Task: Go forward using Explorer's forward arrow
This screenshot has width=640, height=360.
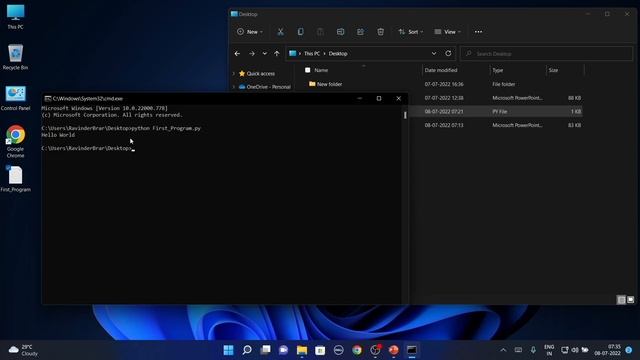Action: 252,53
